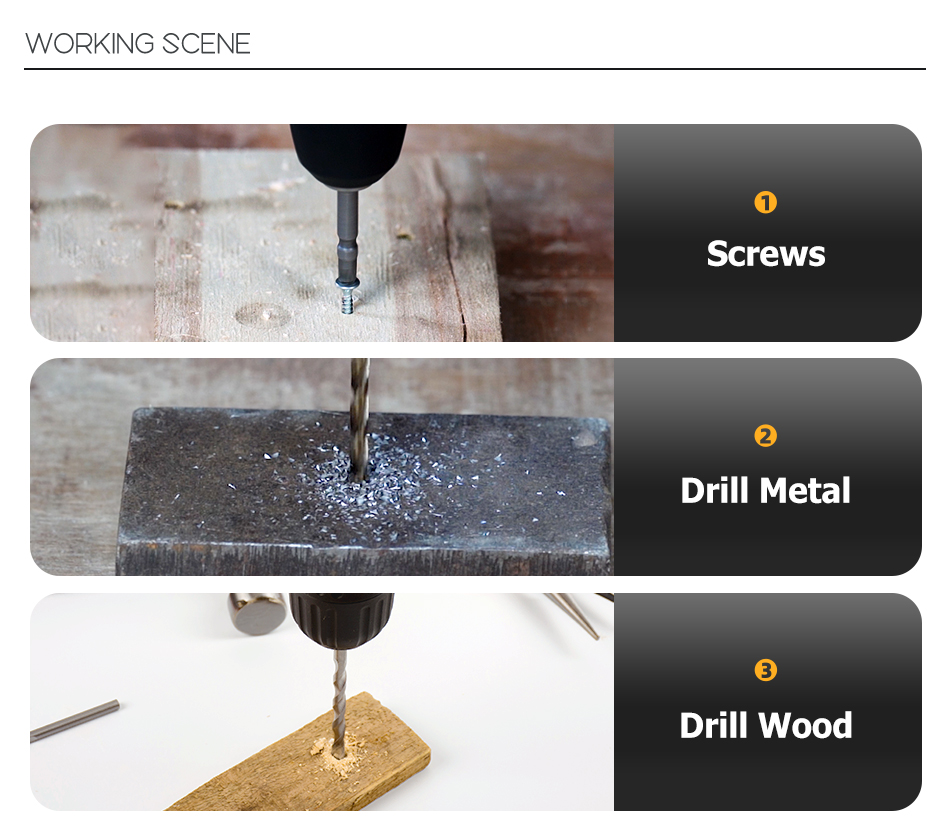The width and height of the screenshot is (950, 820).
Task: Click the drill chuck in the wood photo
Action: click(x=341, y=619)
